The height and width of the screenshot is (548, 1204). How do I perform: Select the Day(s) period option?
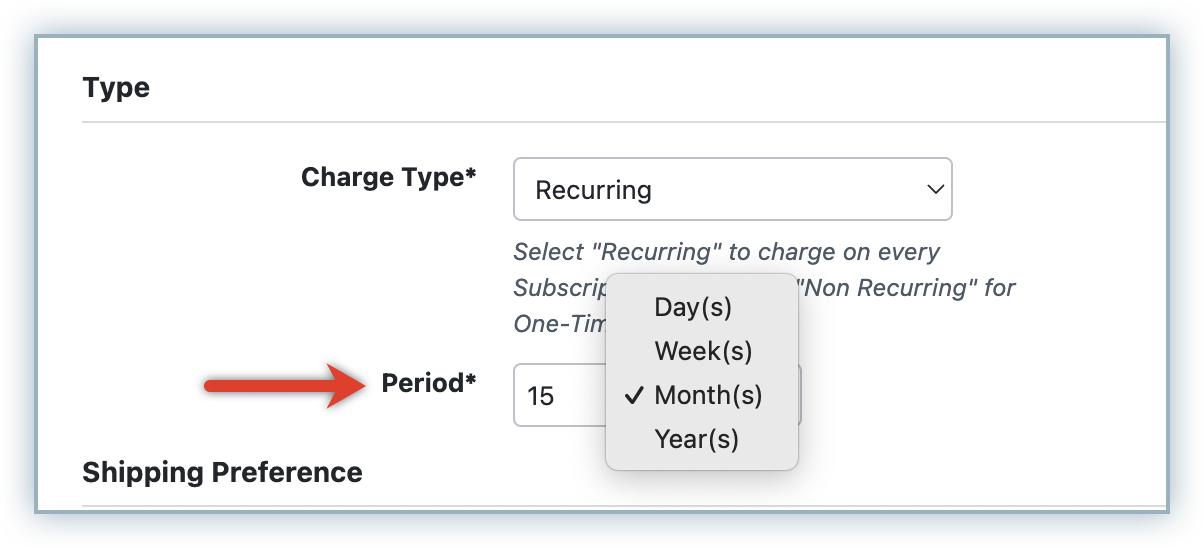tap(693, 308)
